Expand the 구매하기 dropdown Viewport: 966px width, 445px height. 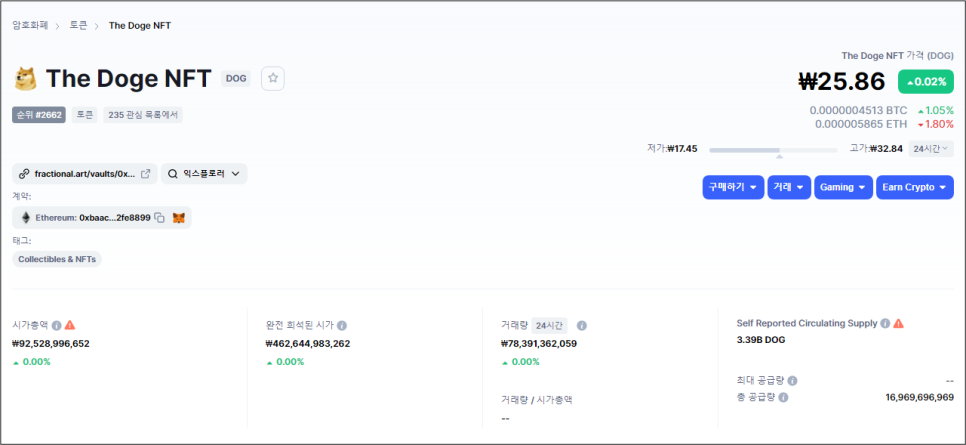733,187
